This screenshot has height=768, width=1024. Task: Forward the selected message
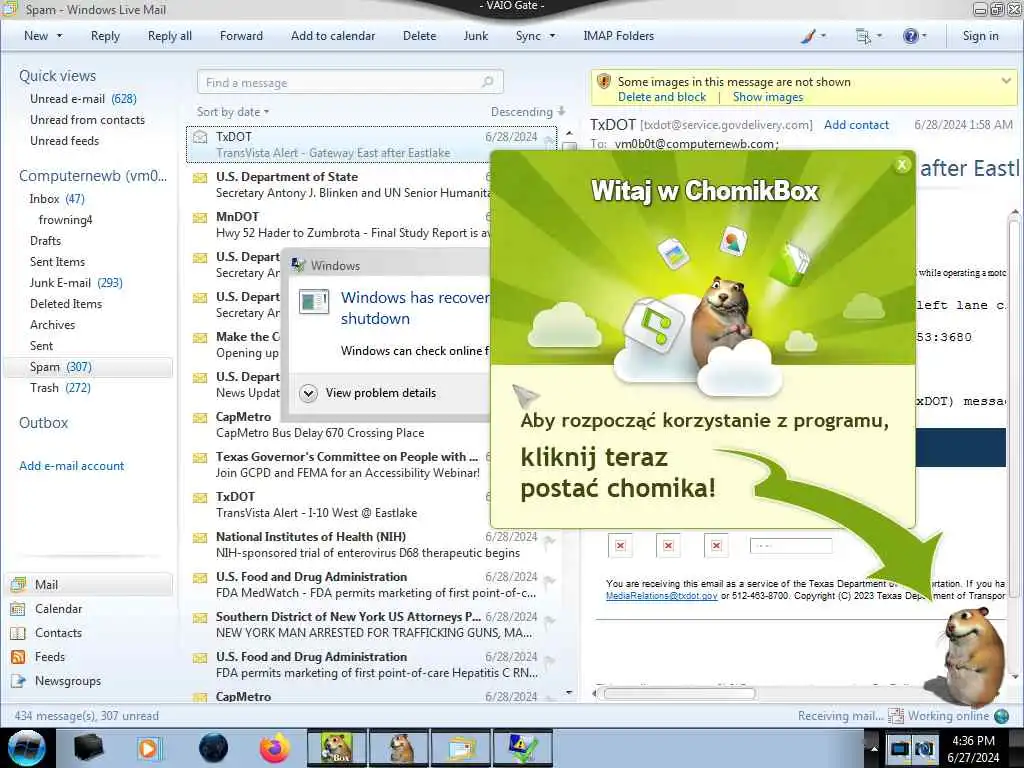click(241, 36)
